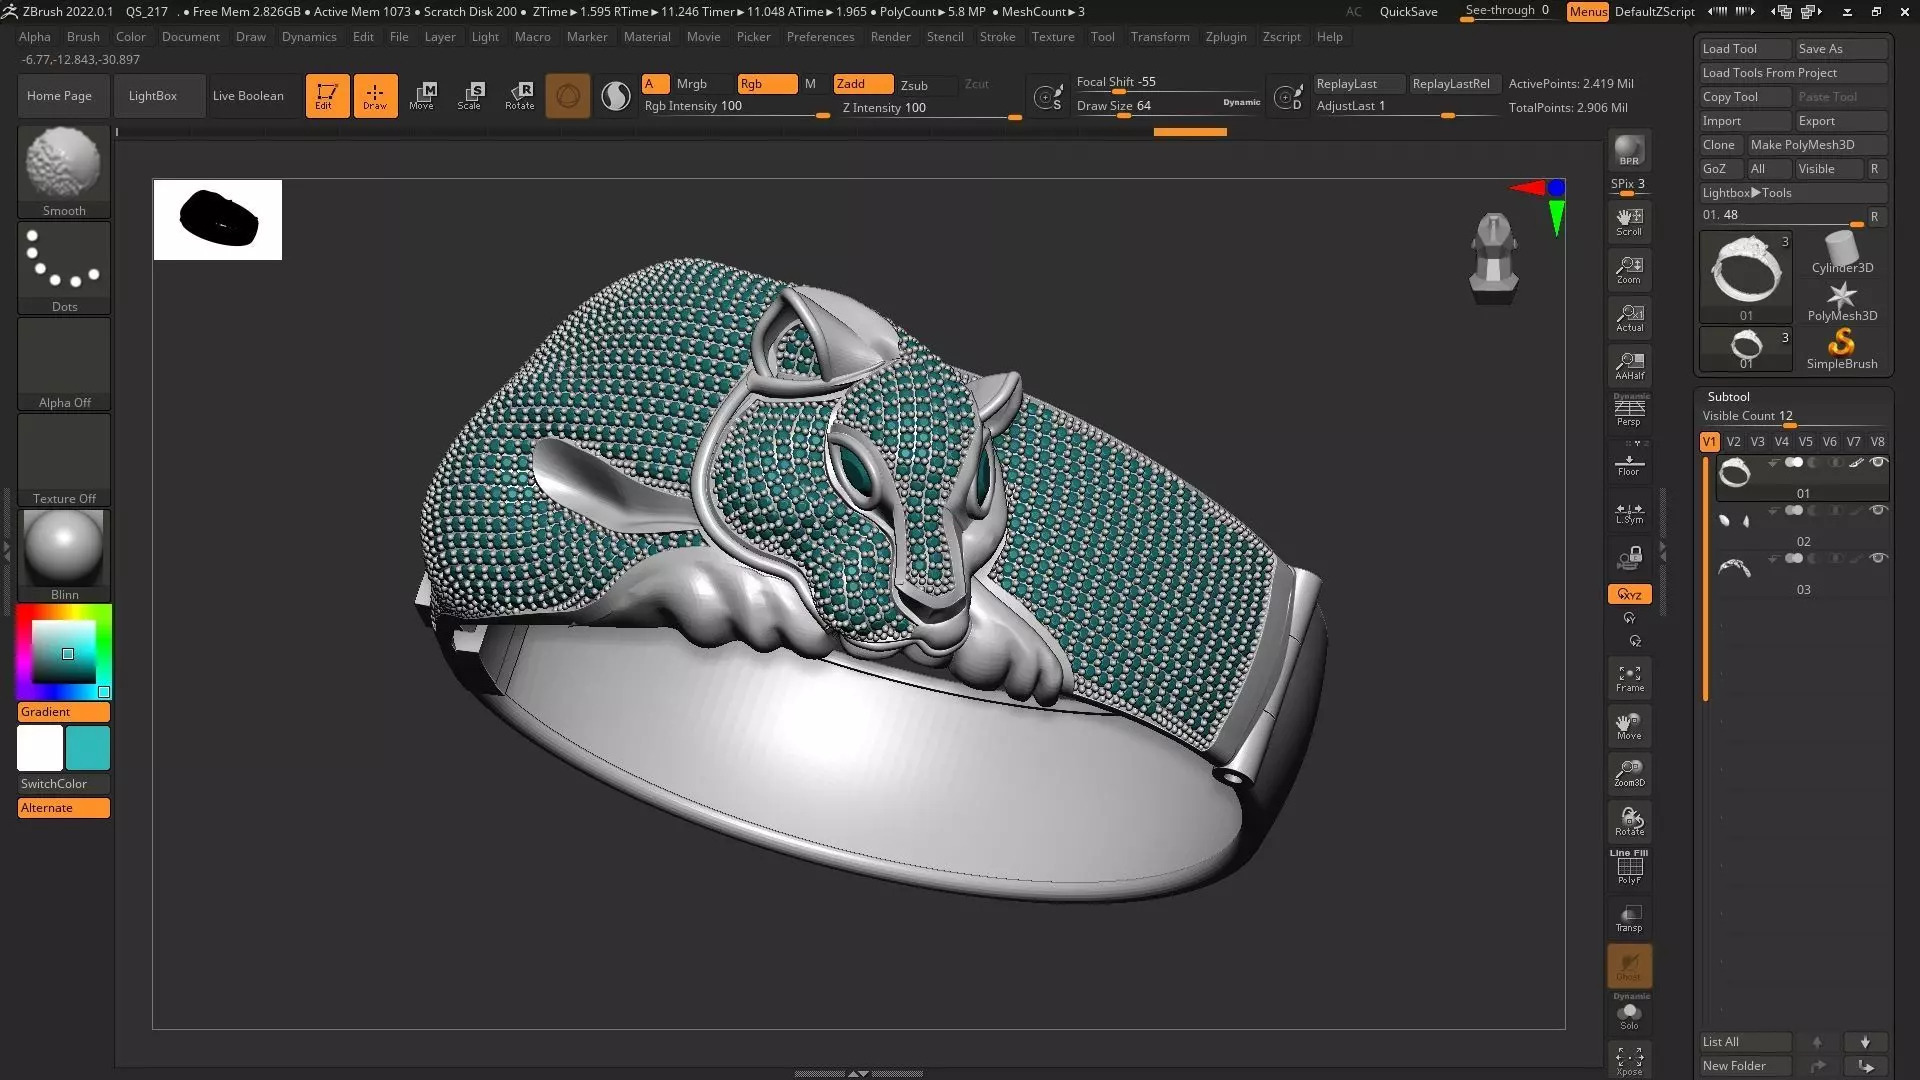This screenshot has width=1920, height=1080.
Task: Click the Scroll canvas icon
Action: click(1629, 222)
